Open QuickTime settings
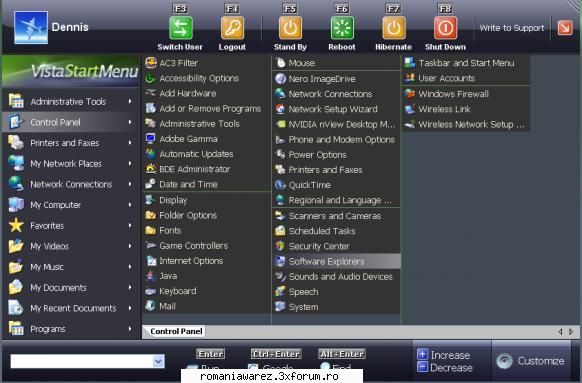Image resolution: width=582 pixels, height=383 pixels. 337,185
